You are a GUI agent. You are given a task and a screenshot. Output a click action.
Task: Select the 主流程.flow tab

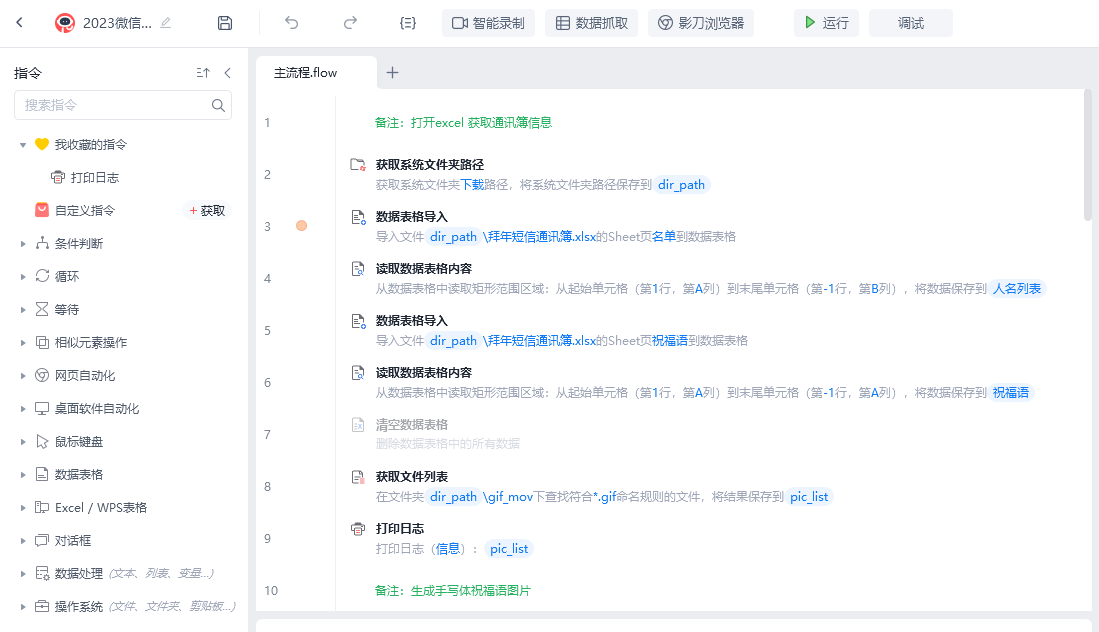coord(316,73)
